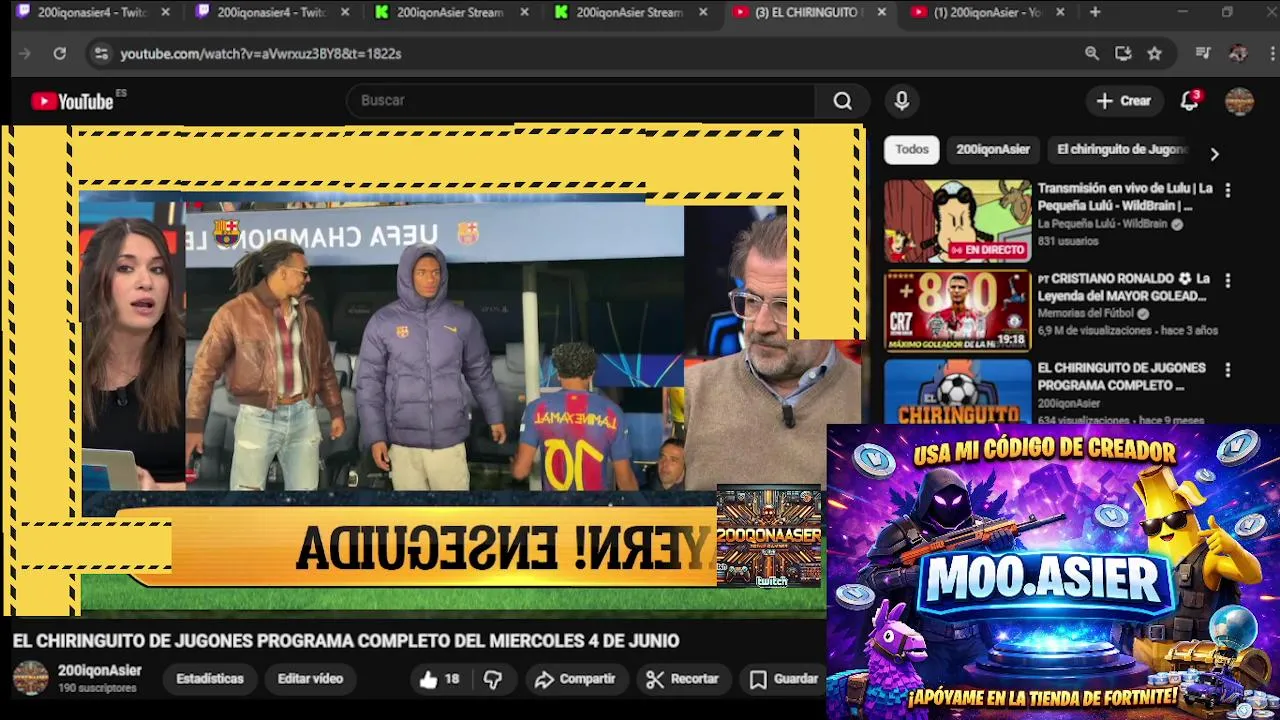Click the Guardar button
1280x720 pixels.
tap(784, 679)
